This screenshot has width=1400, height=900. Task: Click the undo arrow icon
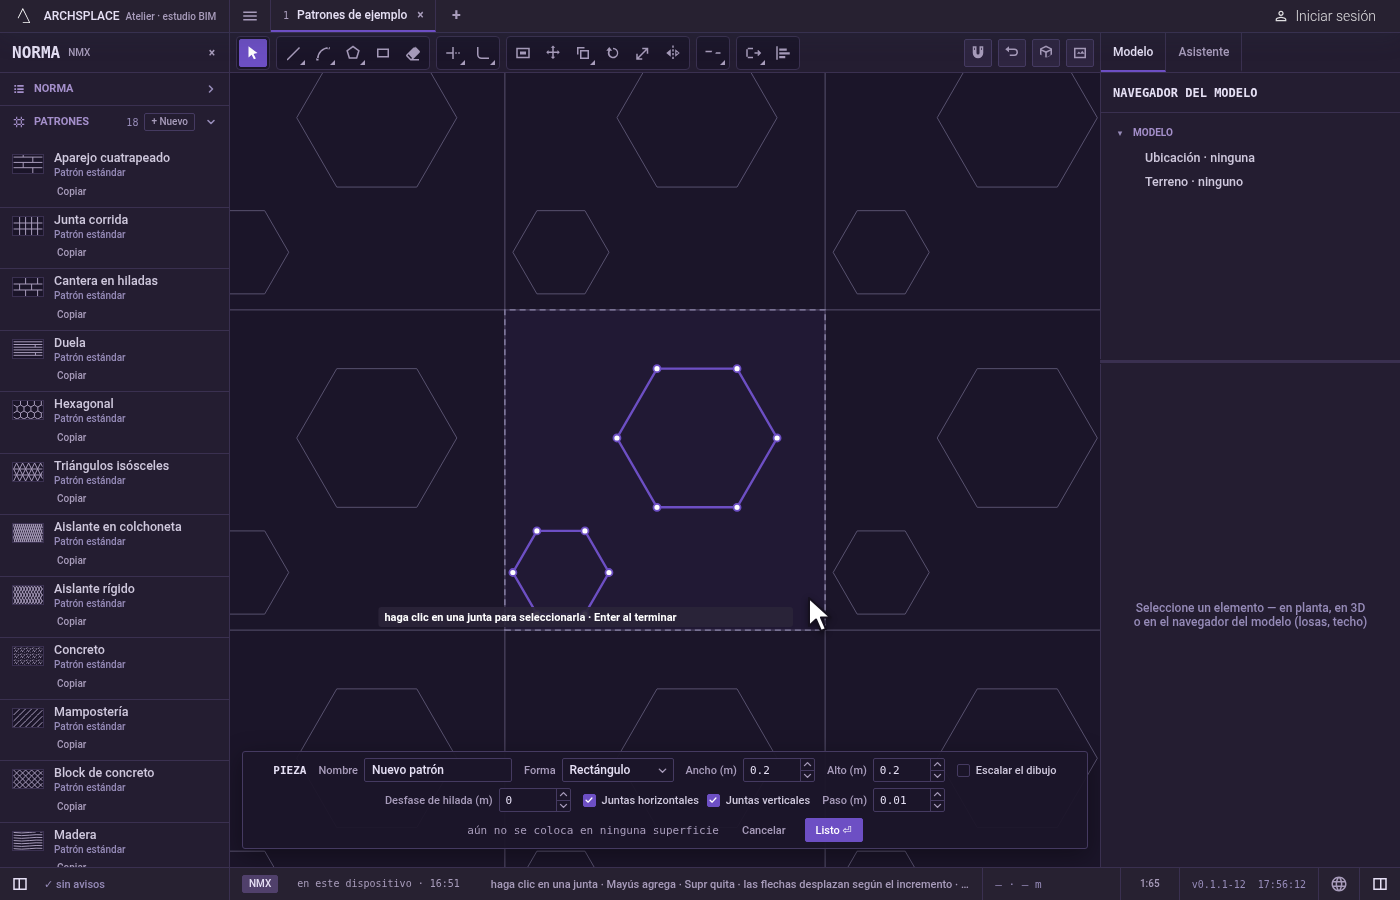point(1012,53)
